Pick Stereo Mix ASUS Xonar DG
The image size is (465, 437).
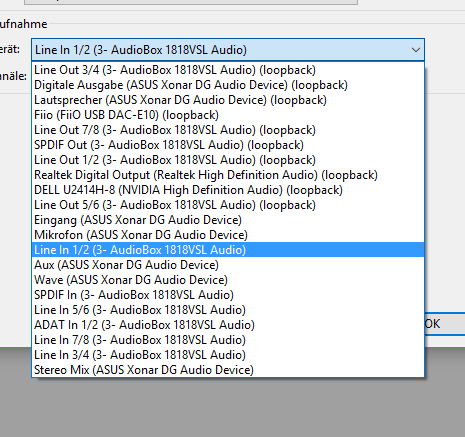228,370
